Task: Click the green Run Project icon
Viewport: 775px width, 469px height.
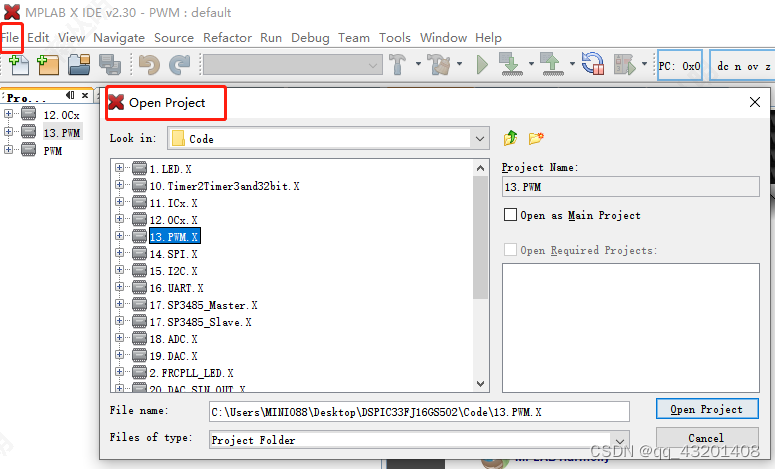Action: click(482, 65)
